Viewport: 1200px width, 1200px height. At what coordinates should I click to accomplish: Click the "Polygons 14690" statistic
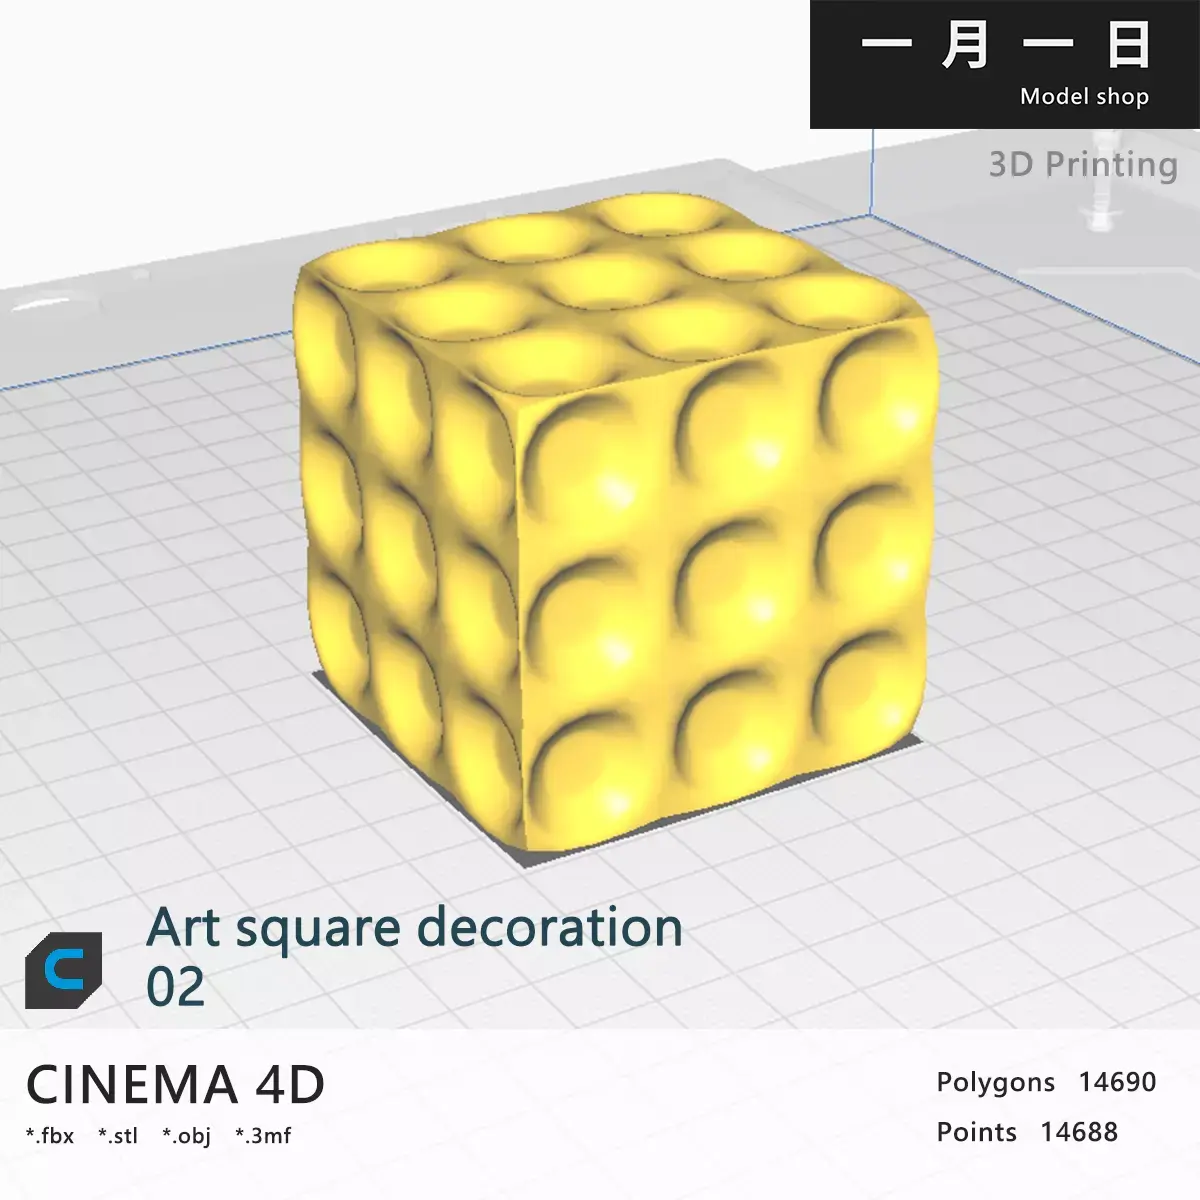point(1046,1082)
